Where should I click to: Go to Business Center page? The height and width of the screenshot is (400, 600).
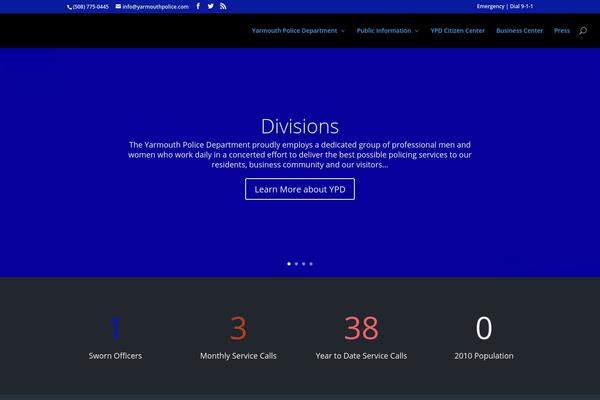pyautogui.click(x=519, y=31)
